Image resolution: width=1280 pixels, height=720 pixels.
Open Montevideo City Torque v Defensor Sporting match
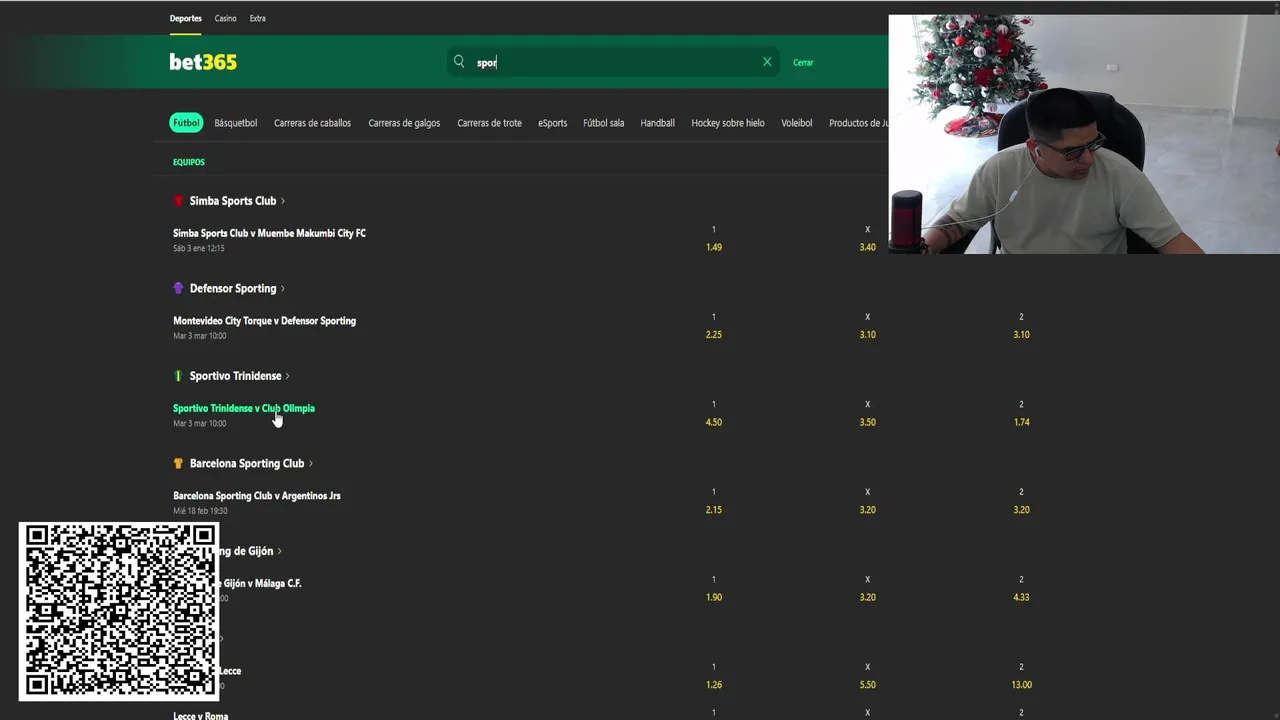click(x=264, y=321)
